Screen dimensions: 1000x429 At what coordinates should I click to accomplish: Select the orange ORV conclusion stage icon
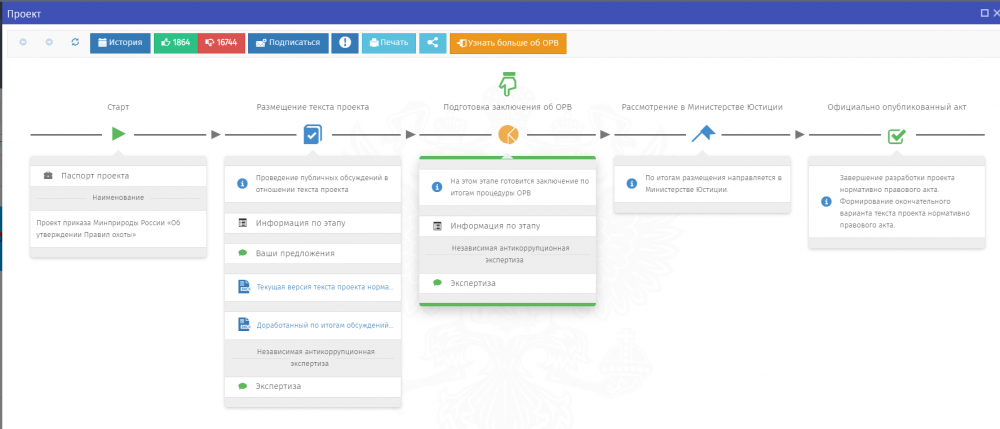[x=507, y=134]
